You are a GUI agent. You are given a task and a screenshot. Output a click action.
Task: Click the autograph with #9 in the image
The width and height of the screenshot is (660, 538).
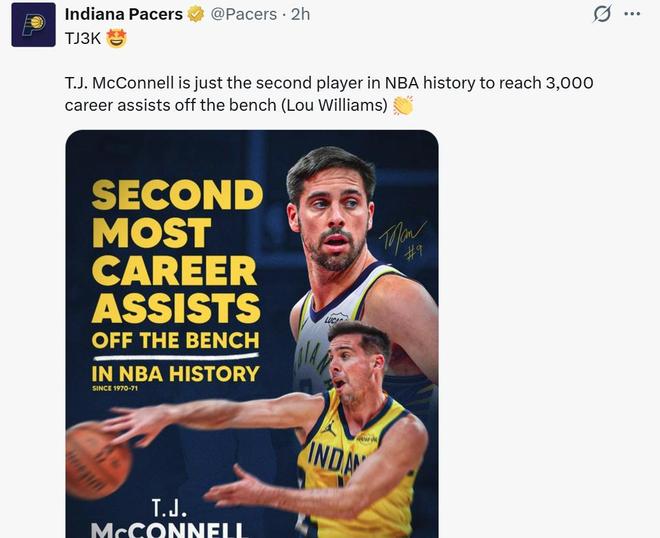tap(404, 240)
